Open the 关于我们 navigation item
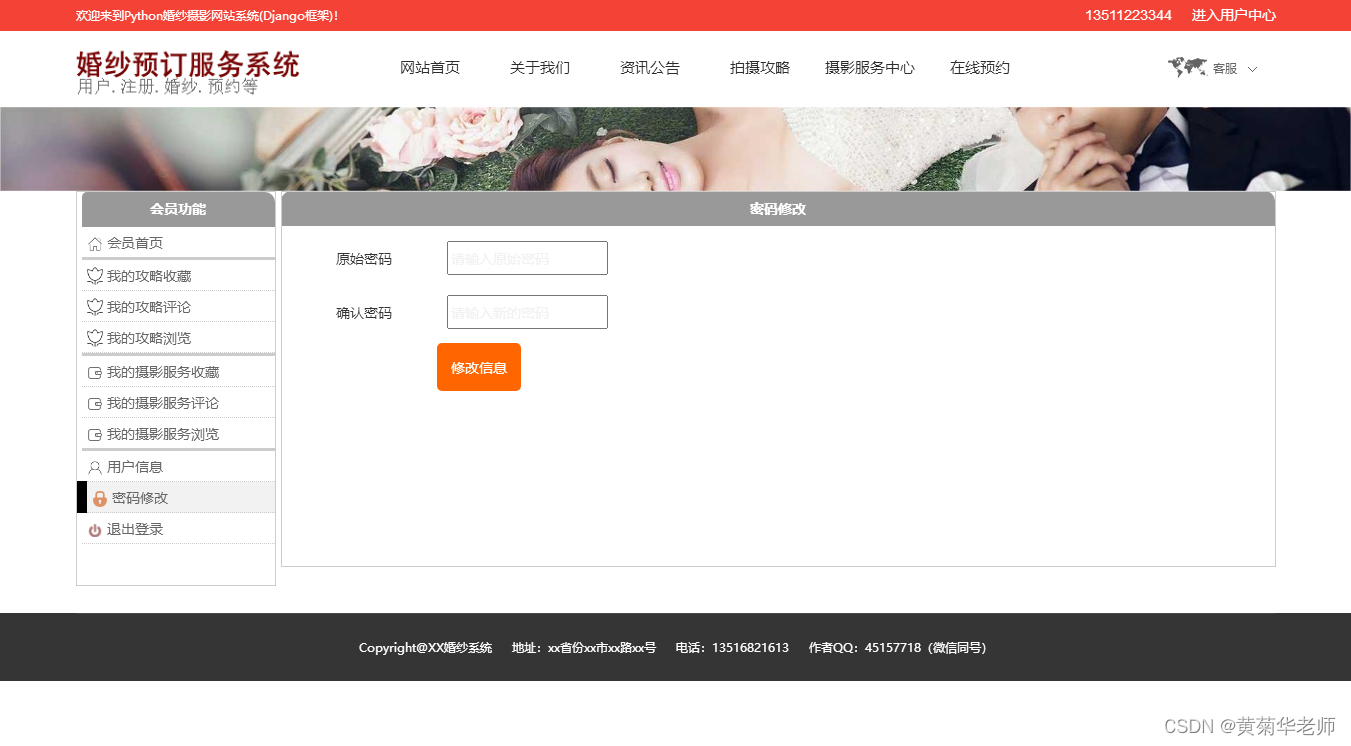 pos(540,68)
